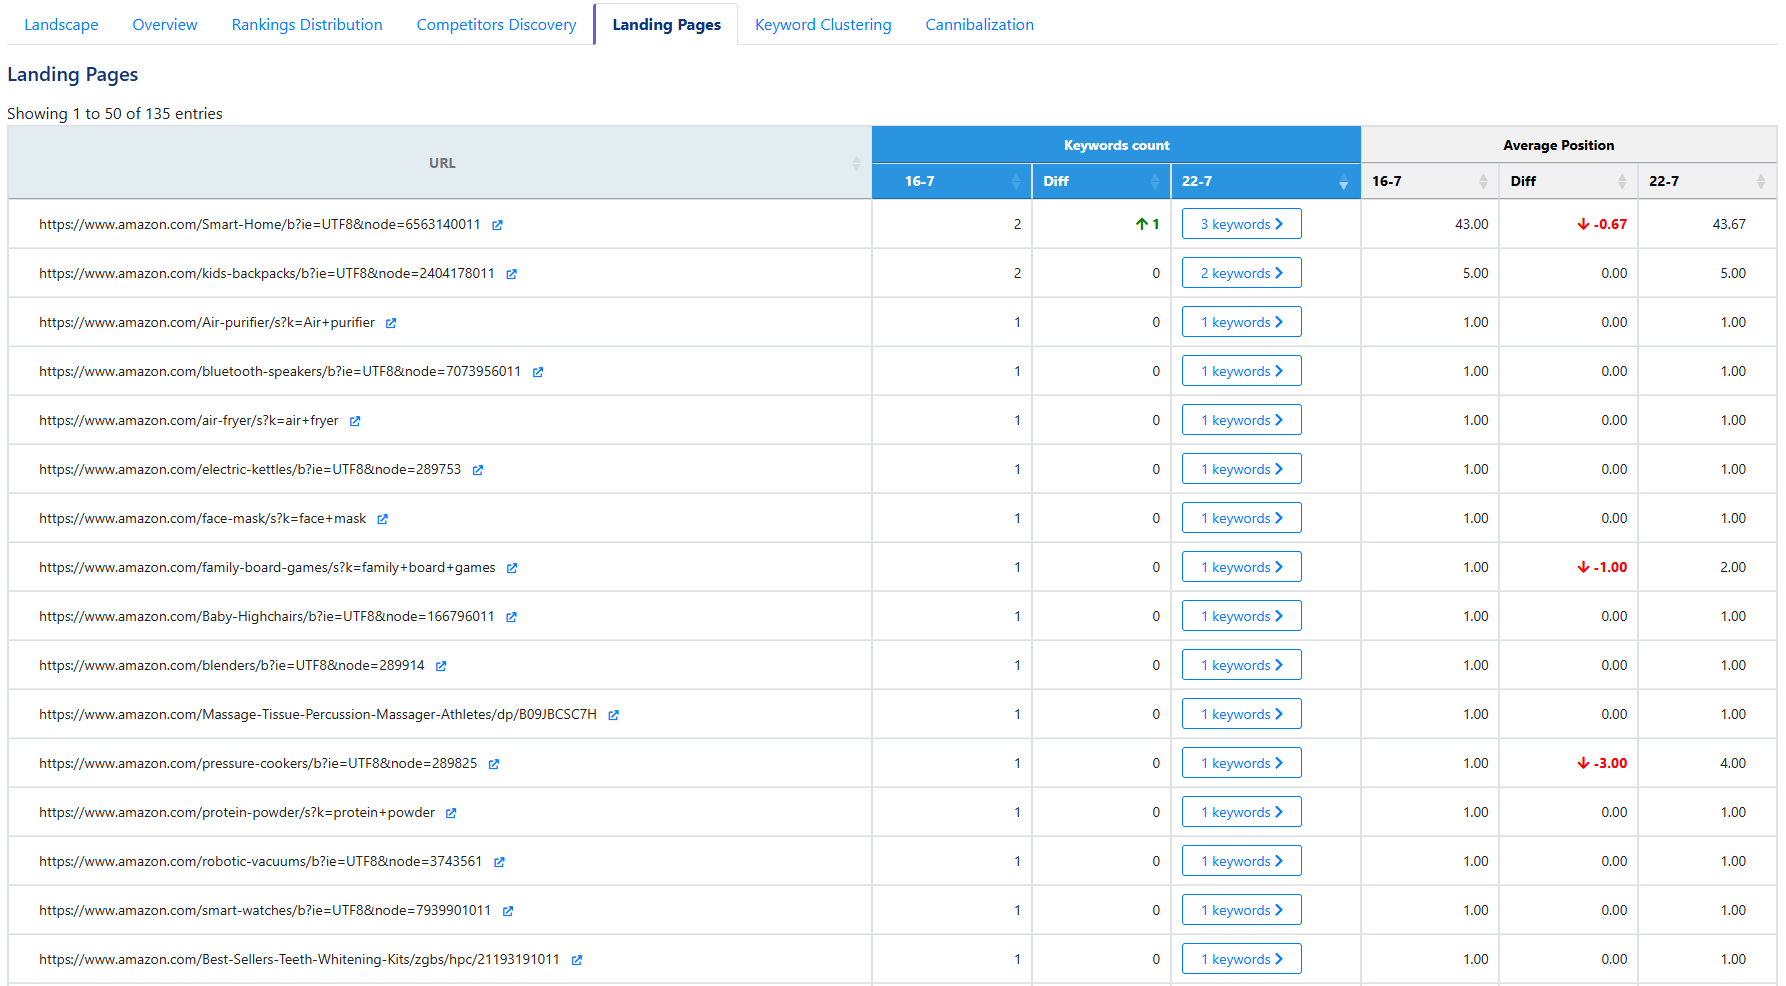Show keywords for the robotic-vacuums row
Image resolution: width=1786 pixels, height=986 pixels.
[x=1241, y=861]
